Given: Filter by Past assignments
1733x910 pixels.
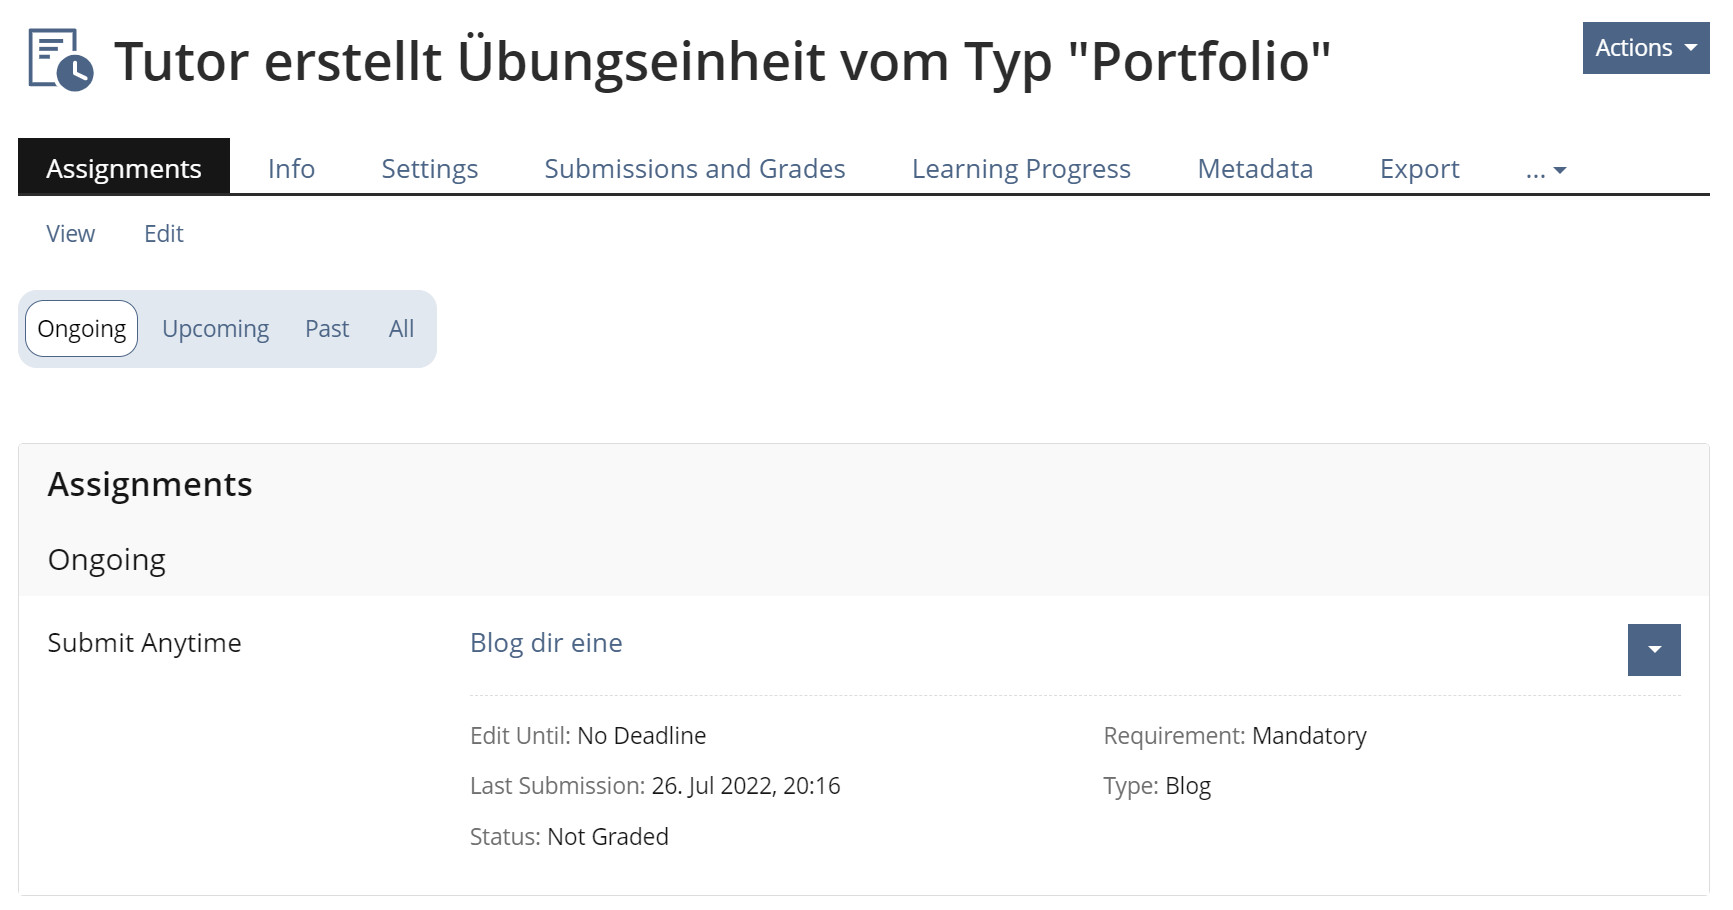Looking at the screenshot, I should [327, 329].
